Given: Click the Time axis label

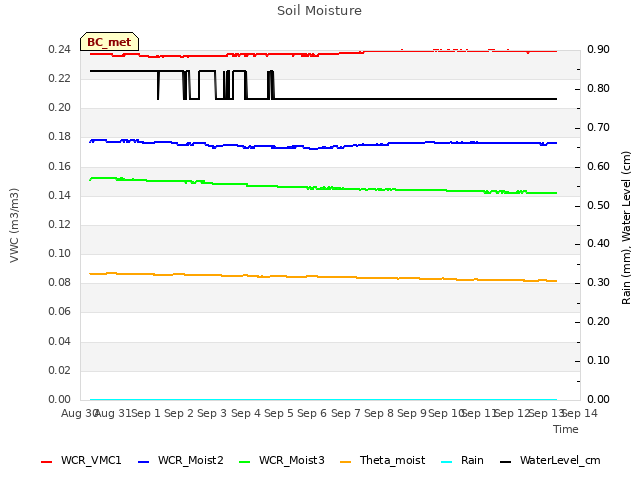Looking at the screenshot, I should [566, 429].
